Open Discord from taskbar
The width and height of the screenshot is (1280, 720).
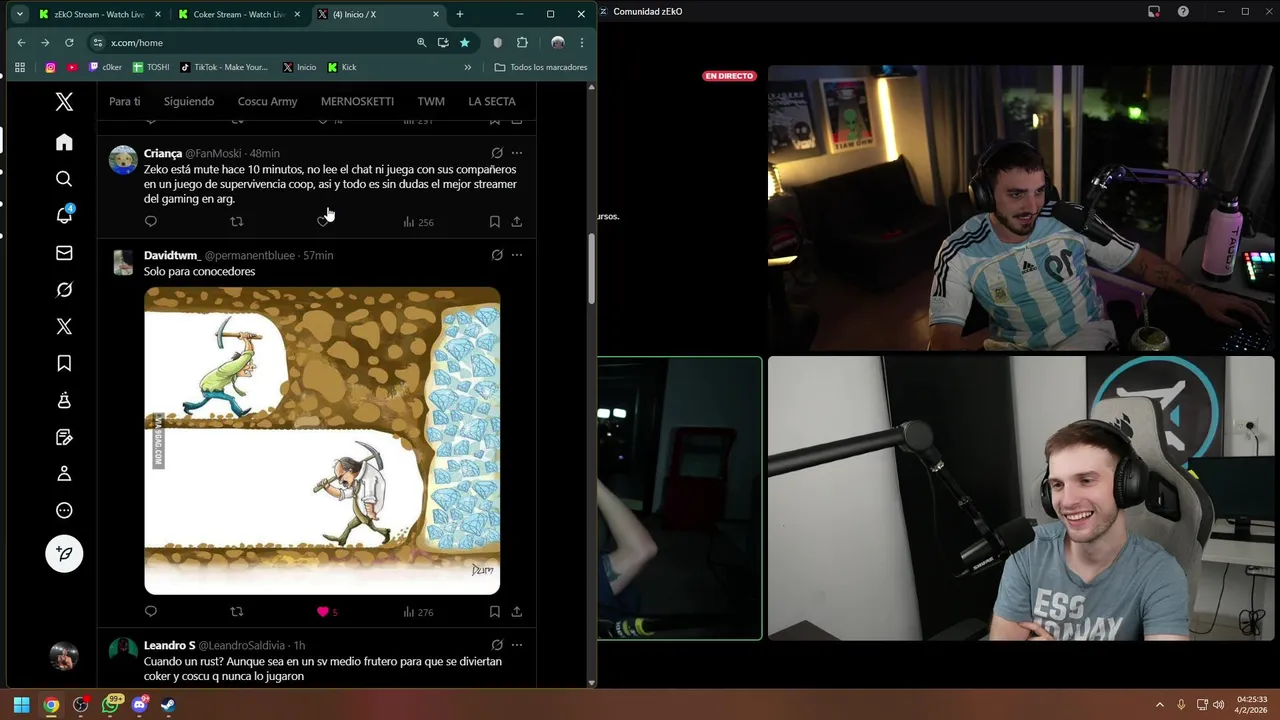pyautogui.click(x=139, y=705)
